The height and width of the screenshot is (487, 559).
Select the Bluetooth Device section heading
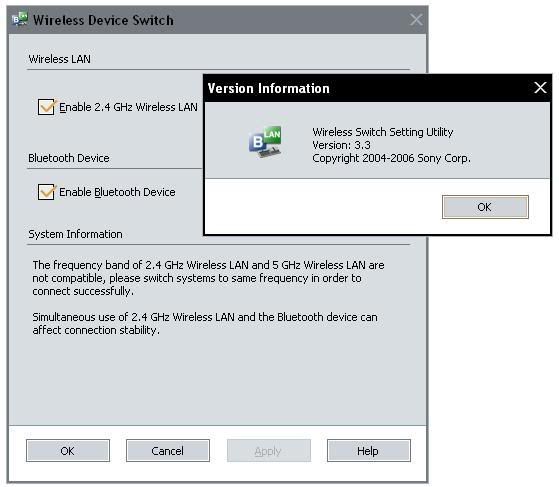click(69, 158)
